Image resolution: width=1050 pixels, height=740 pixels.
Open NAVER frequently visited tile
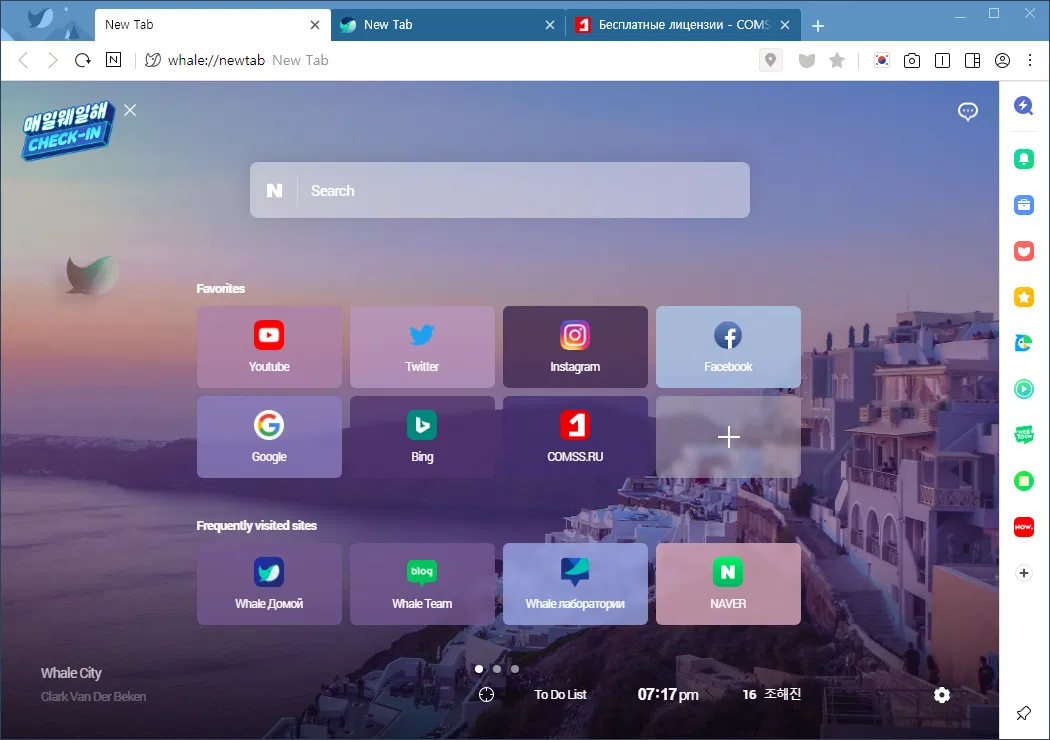click(728, 584)
